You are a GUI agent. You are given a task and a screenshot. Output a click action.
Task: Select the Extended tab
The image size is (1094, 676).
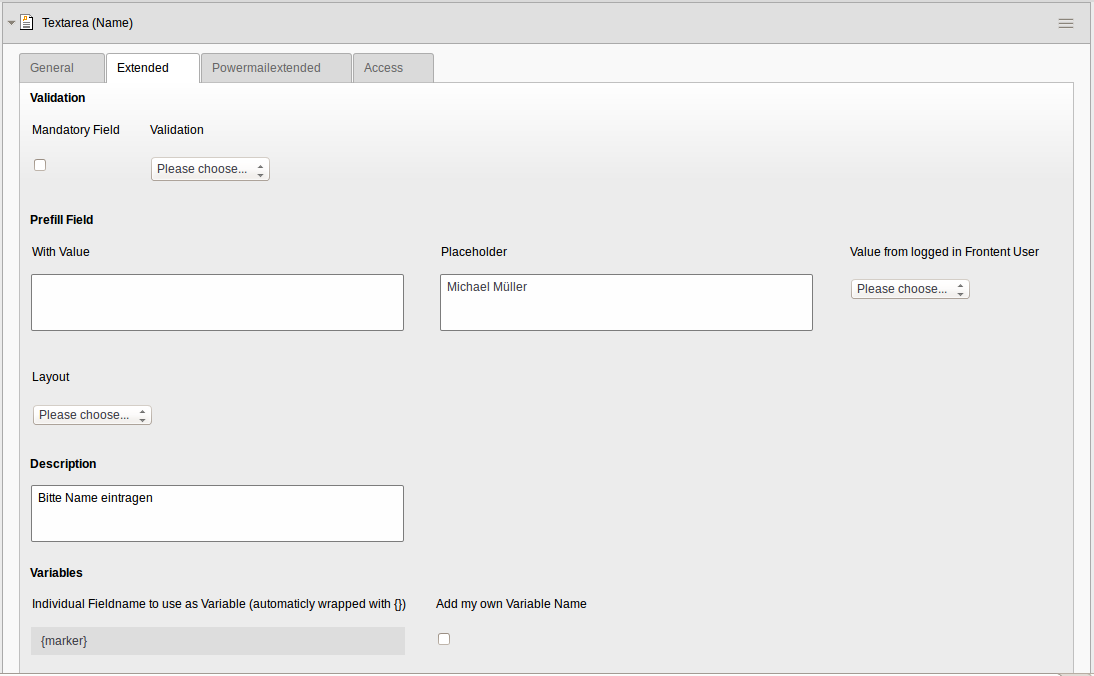(x=143, y=68)
